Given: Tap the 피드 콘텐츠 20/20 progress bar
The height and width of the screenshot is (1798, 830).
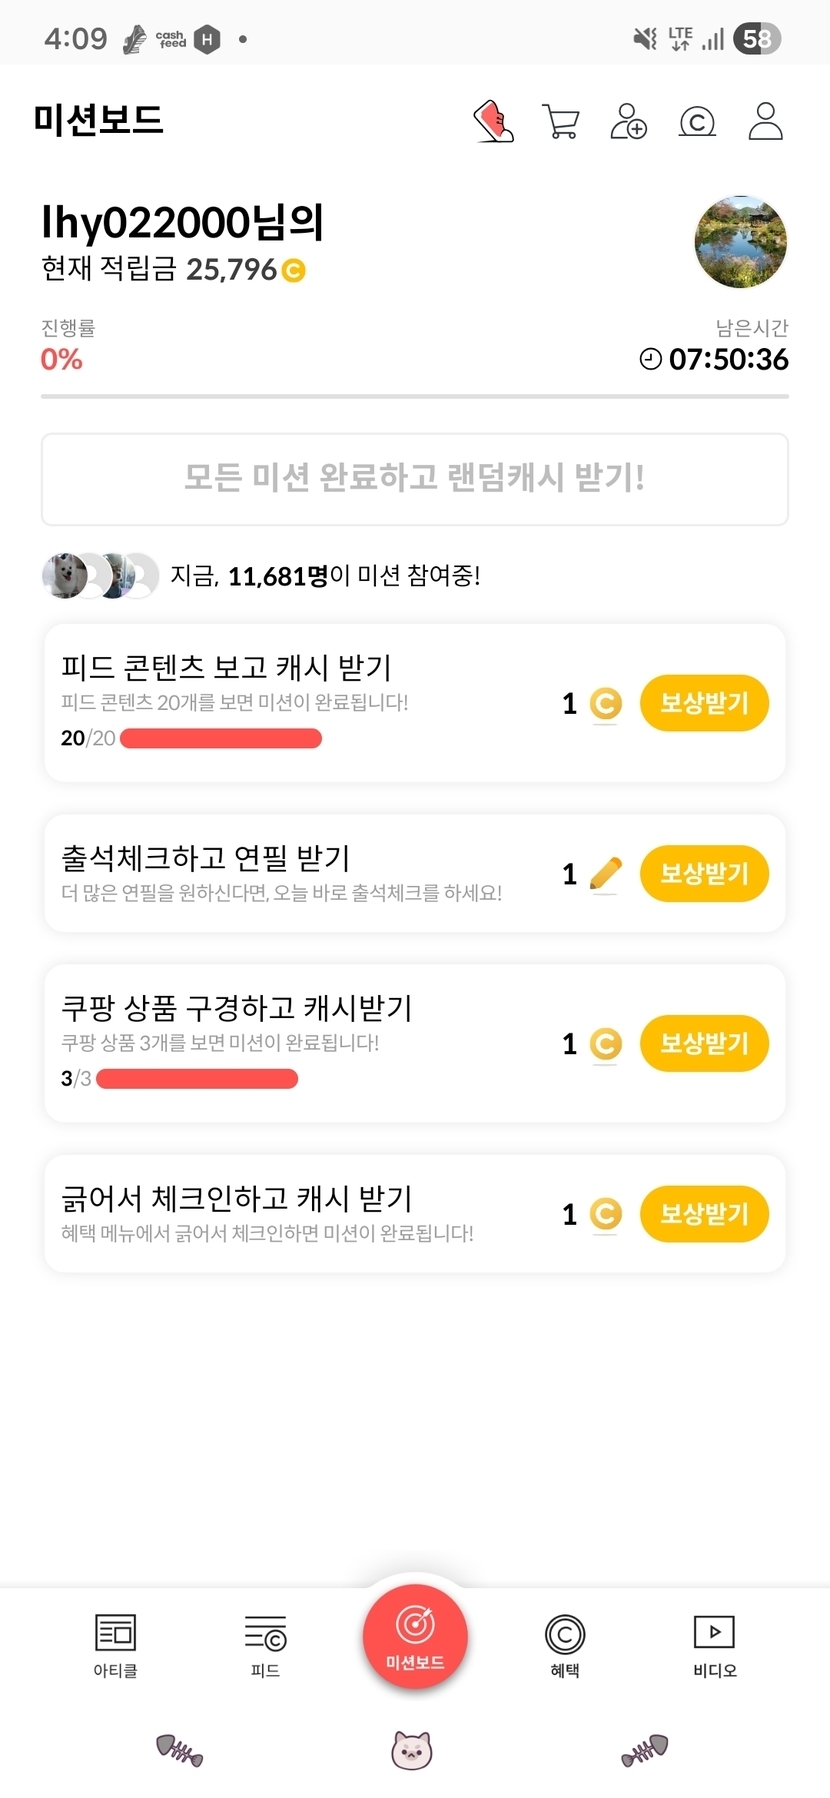Looking at the screenshot, I should (x=220, y=739).
